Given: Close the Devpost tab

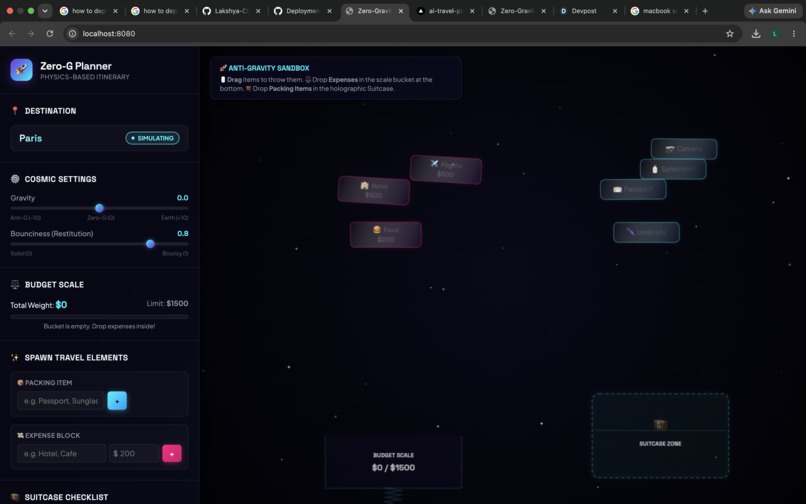Looking at the screenshot, I should (615, 11).
